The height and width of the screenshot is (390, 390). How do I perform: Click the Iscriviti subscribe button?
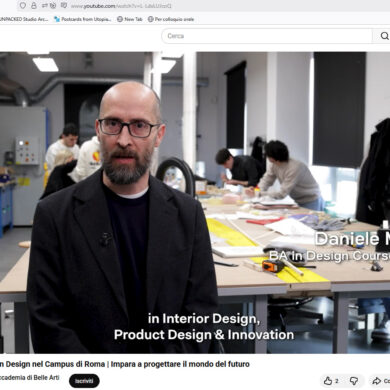pyautogui.click(x=84, y=381)
